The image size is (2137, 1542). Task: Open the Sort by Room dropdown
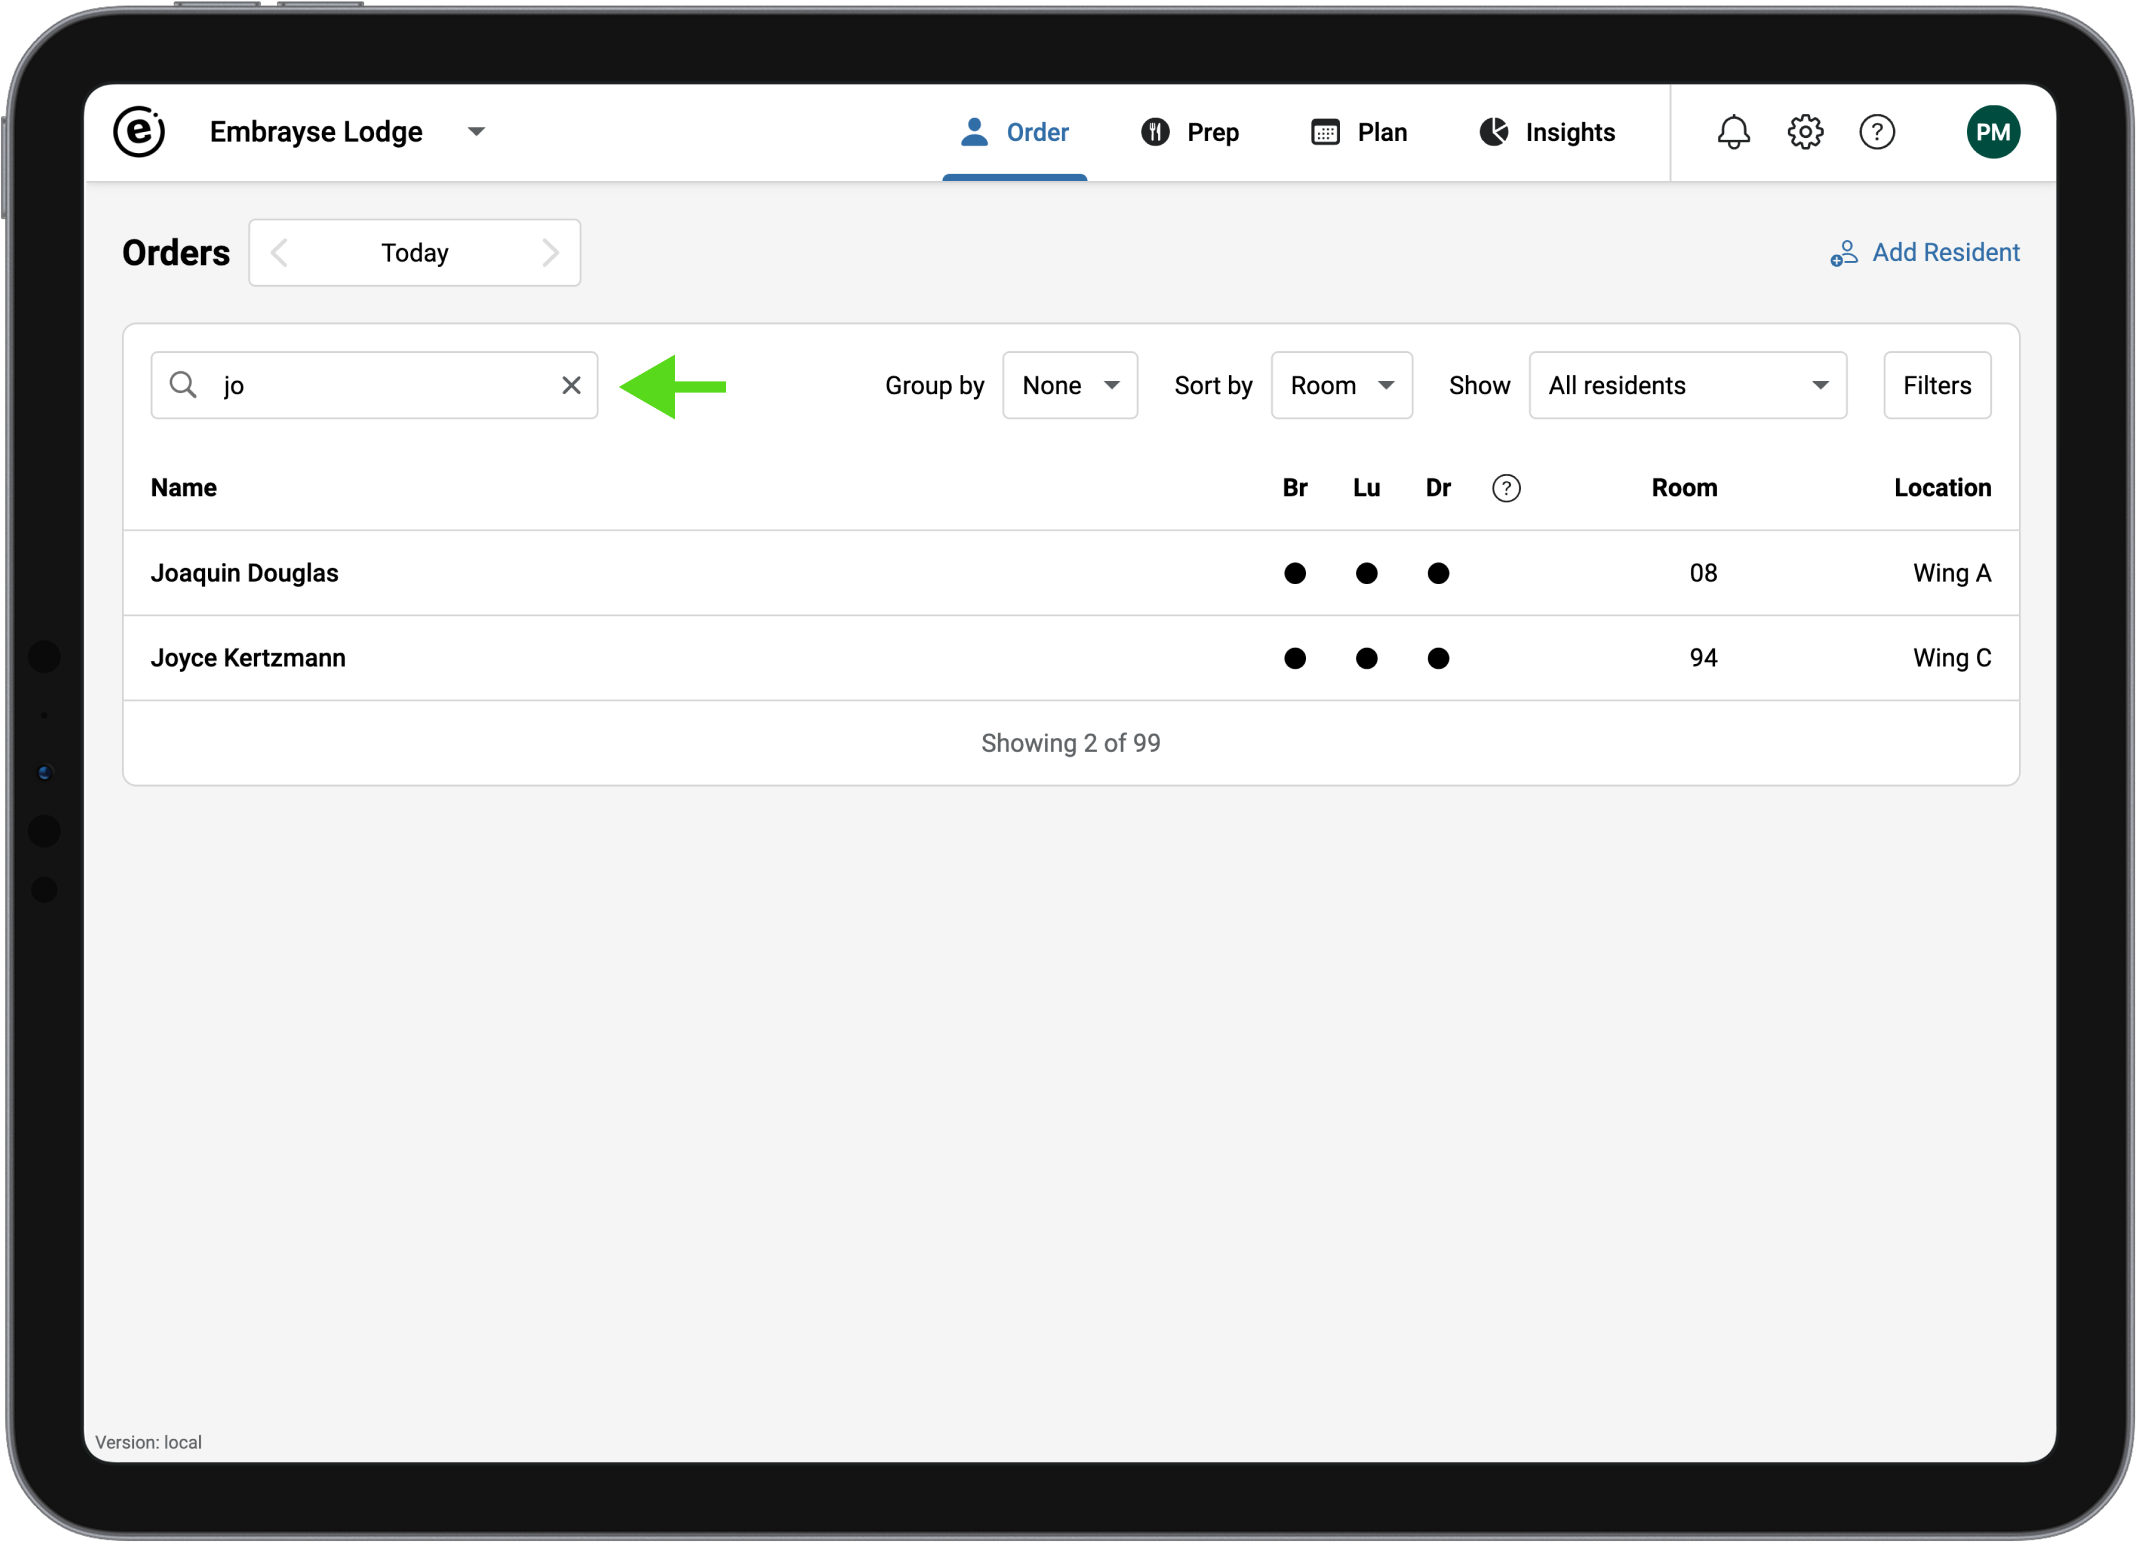tap(1341, 386)
